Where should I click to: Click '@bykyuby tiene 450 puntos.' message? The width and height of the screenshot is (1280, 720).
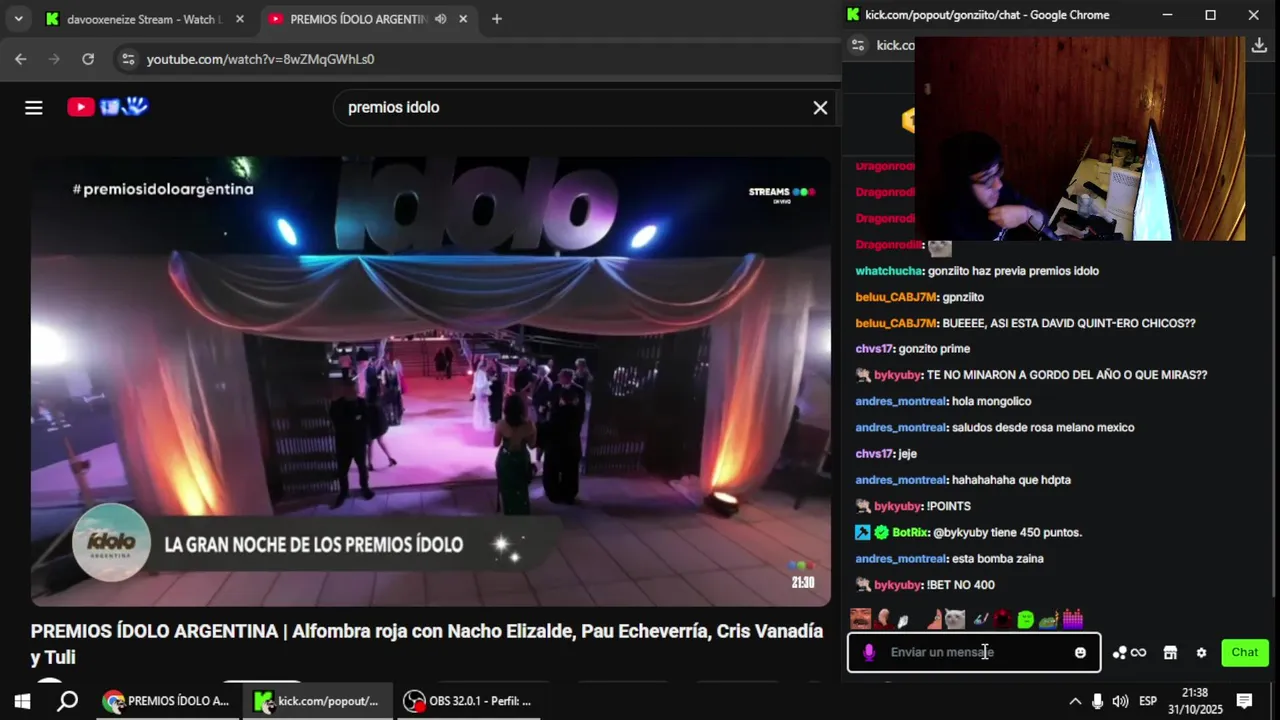(x=1007, y=533)
